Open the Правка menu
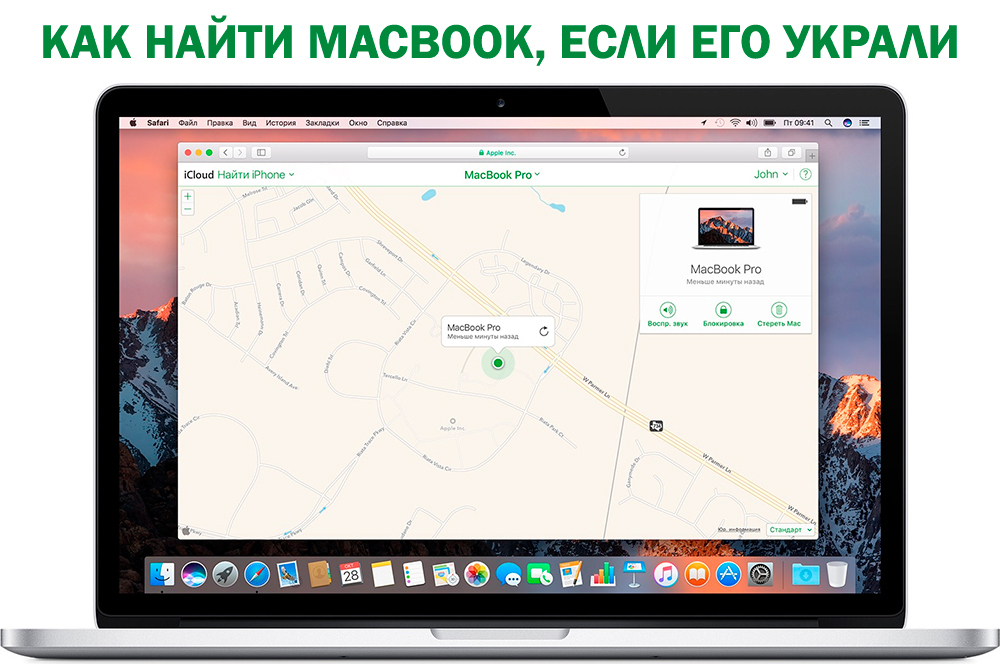This screenshot has height=664, width=1000. pyautogui.click(x=219, y=122)
